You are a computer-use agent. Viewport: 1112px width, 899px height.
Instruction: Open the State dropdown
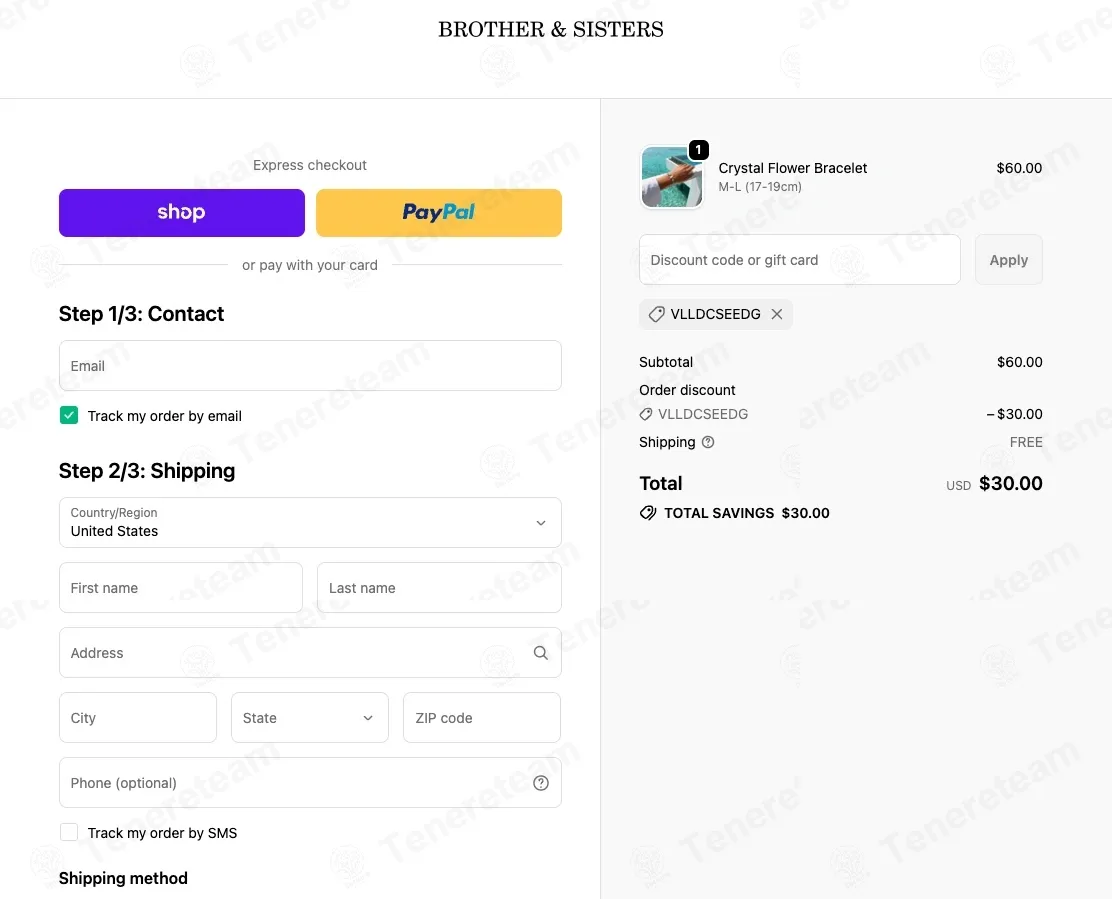309,717
